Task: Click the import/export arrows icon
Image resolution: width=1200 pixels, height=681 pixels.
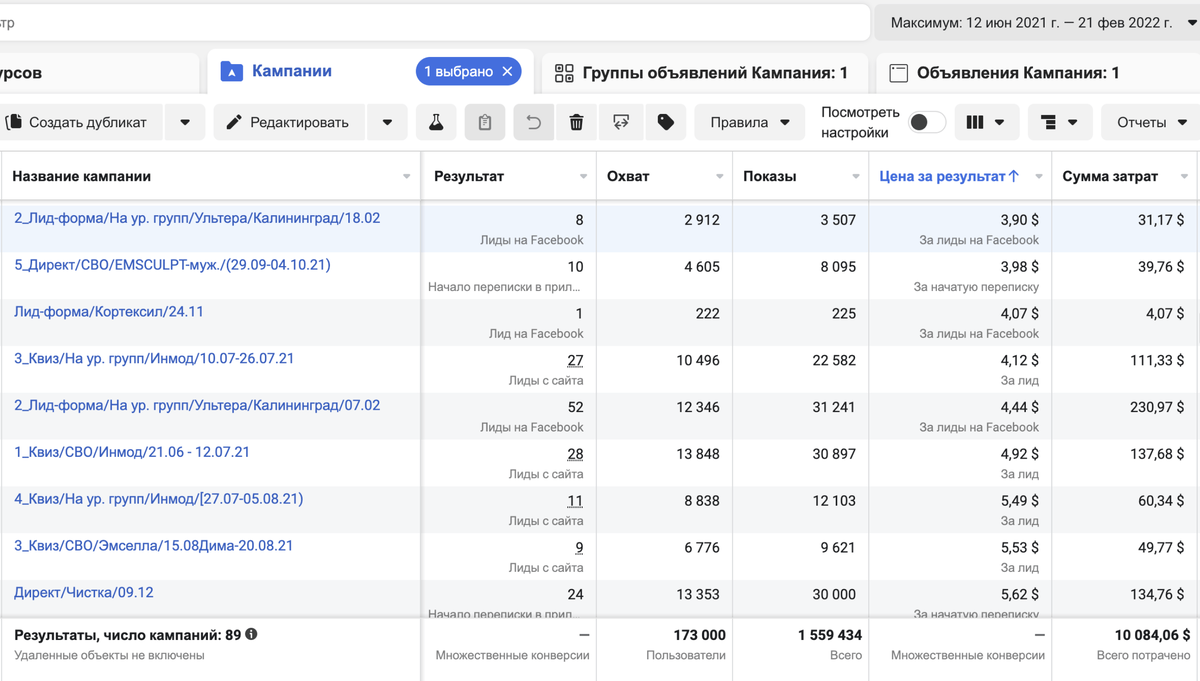Action: [x=621, y=122]
